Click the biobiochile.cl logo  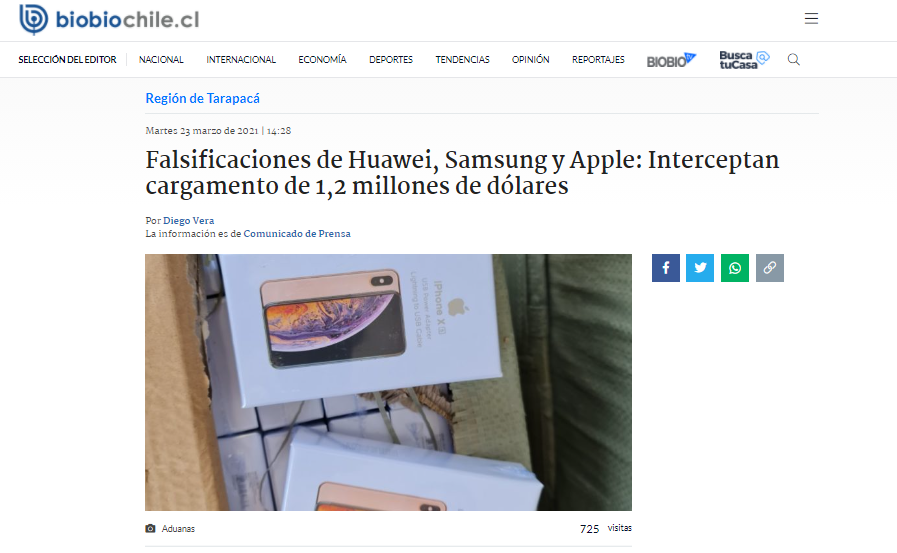click(x=109, y=19)
